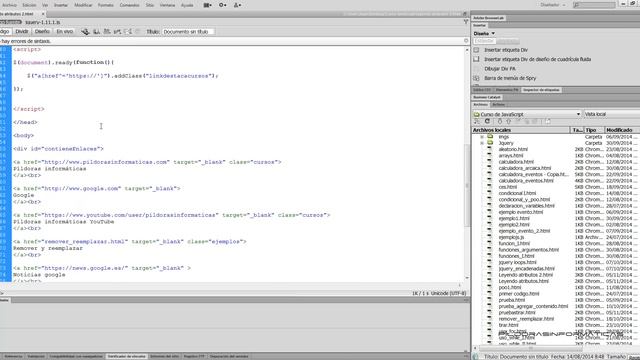640x360 pixels.
Task: Open the site user icon dropdown
Action: click(x=237, y=5)
